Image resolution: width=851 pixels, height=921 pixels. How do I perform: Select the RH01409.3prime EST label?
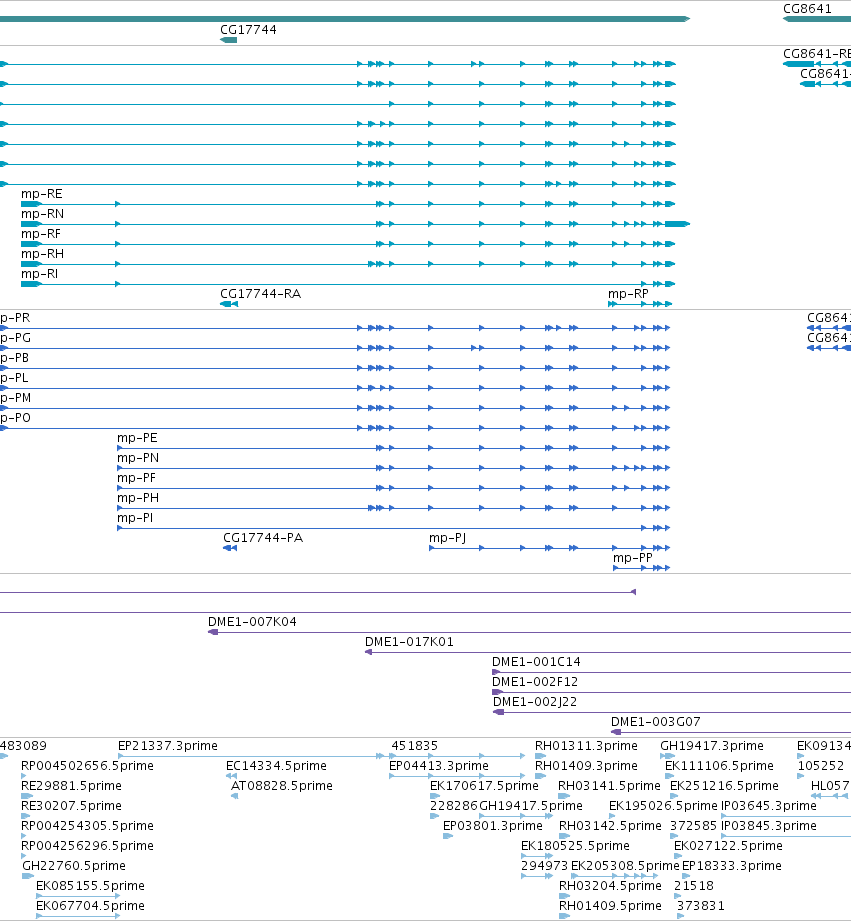586,765
